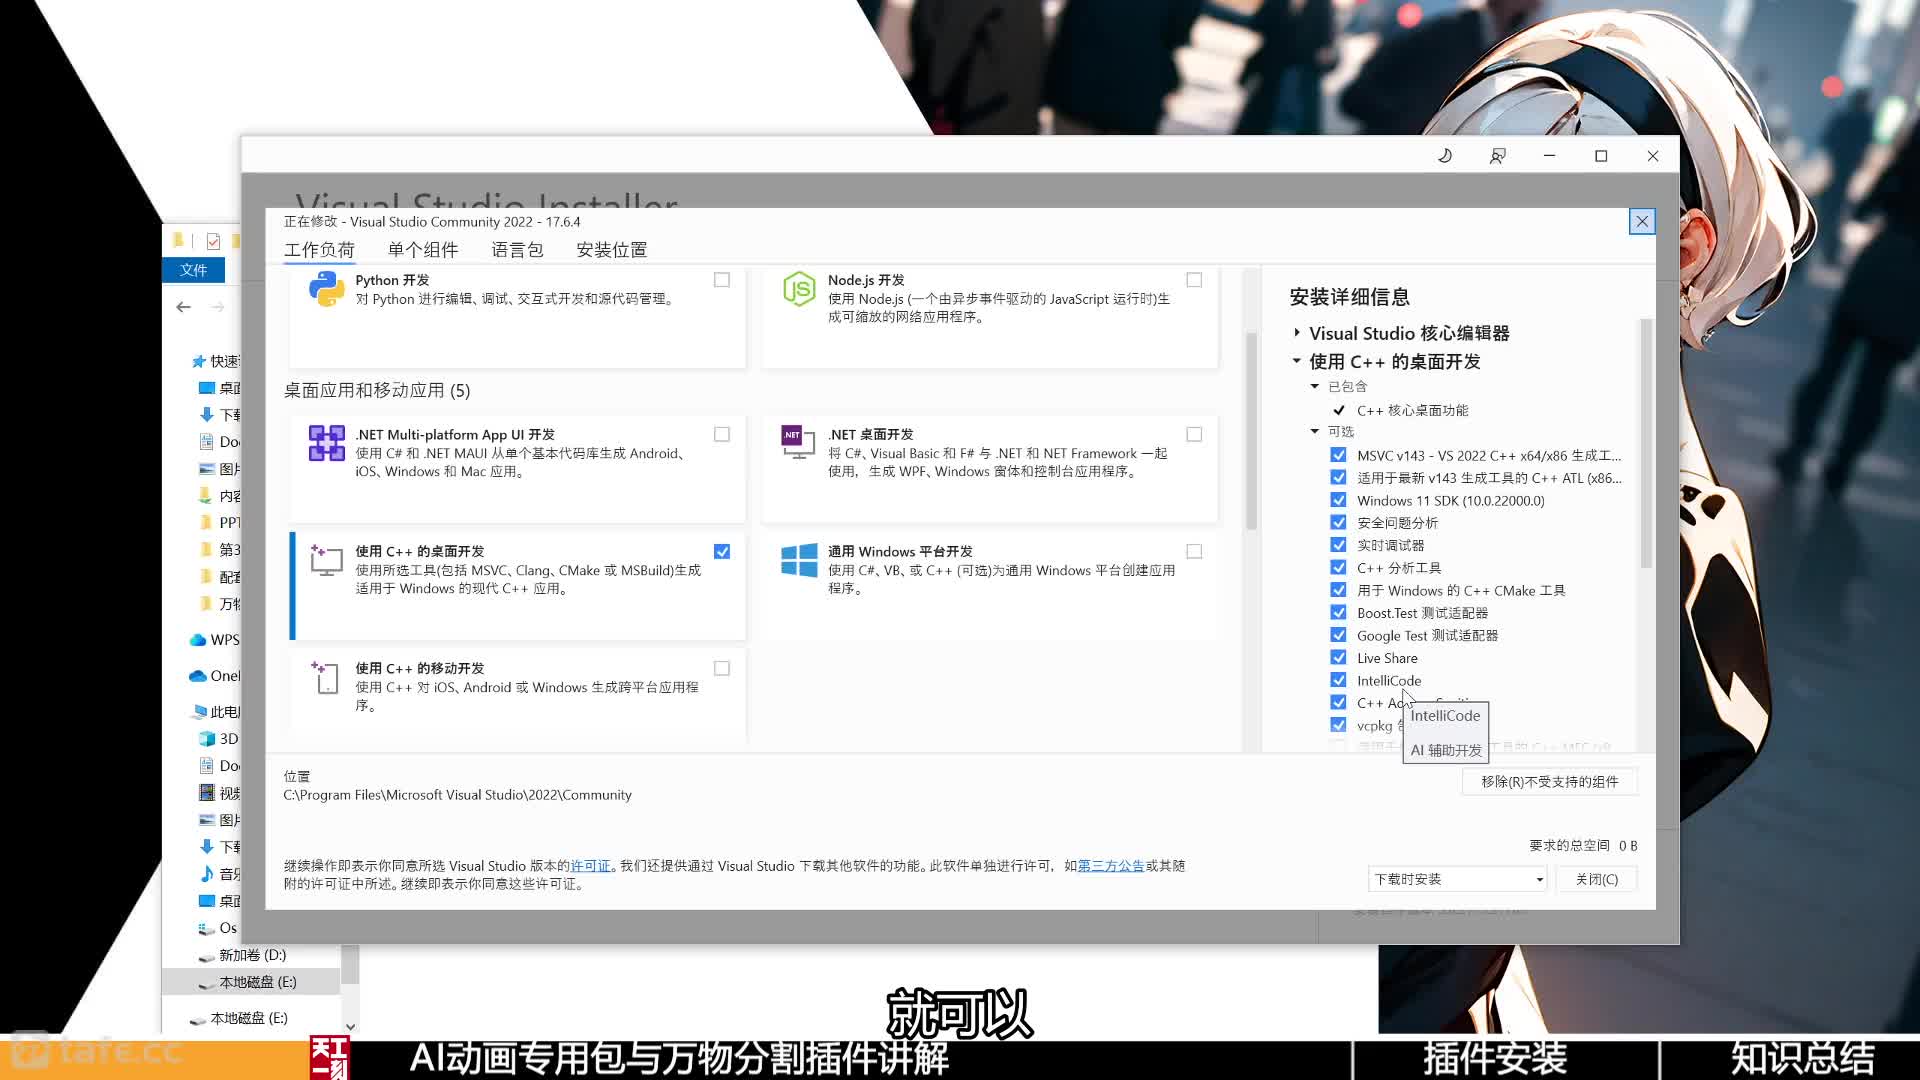Screen dimensions: 1920x1080
Task: Switch to 工作负荷 tab
Action: click(x=319, y=250)
